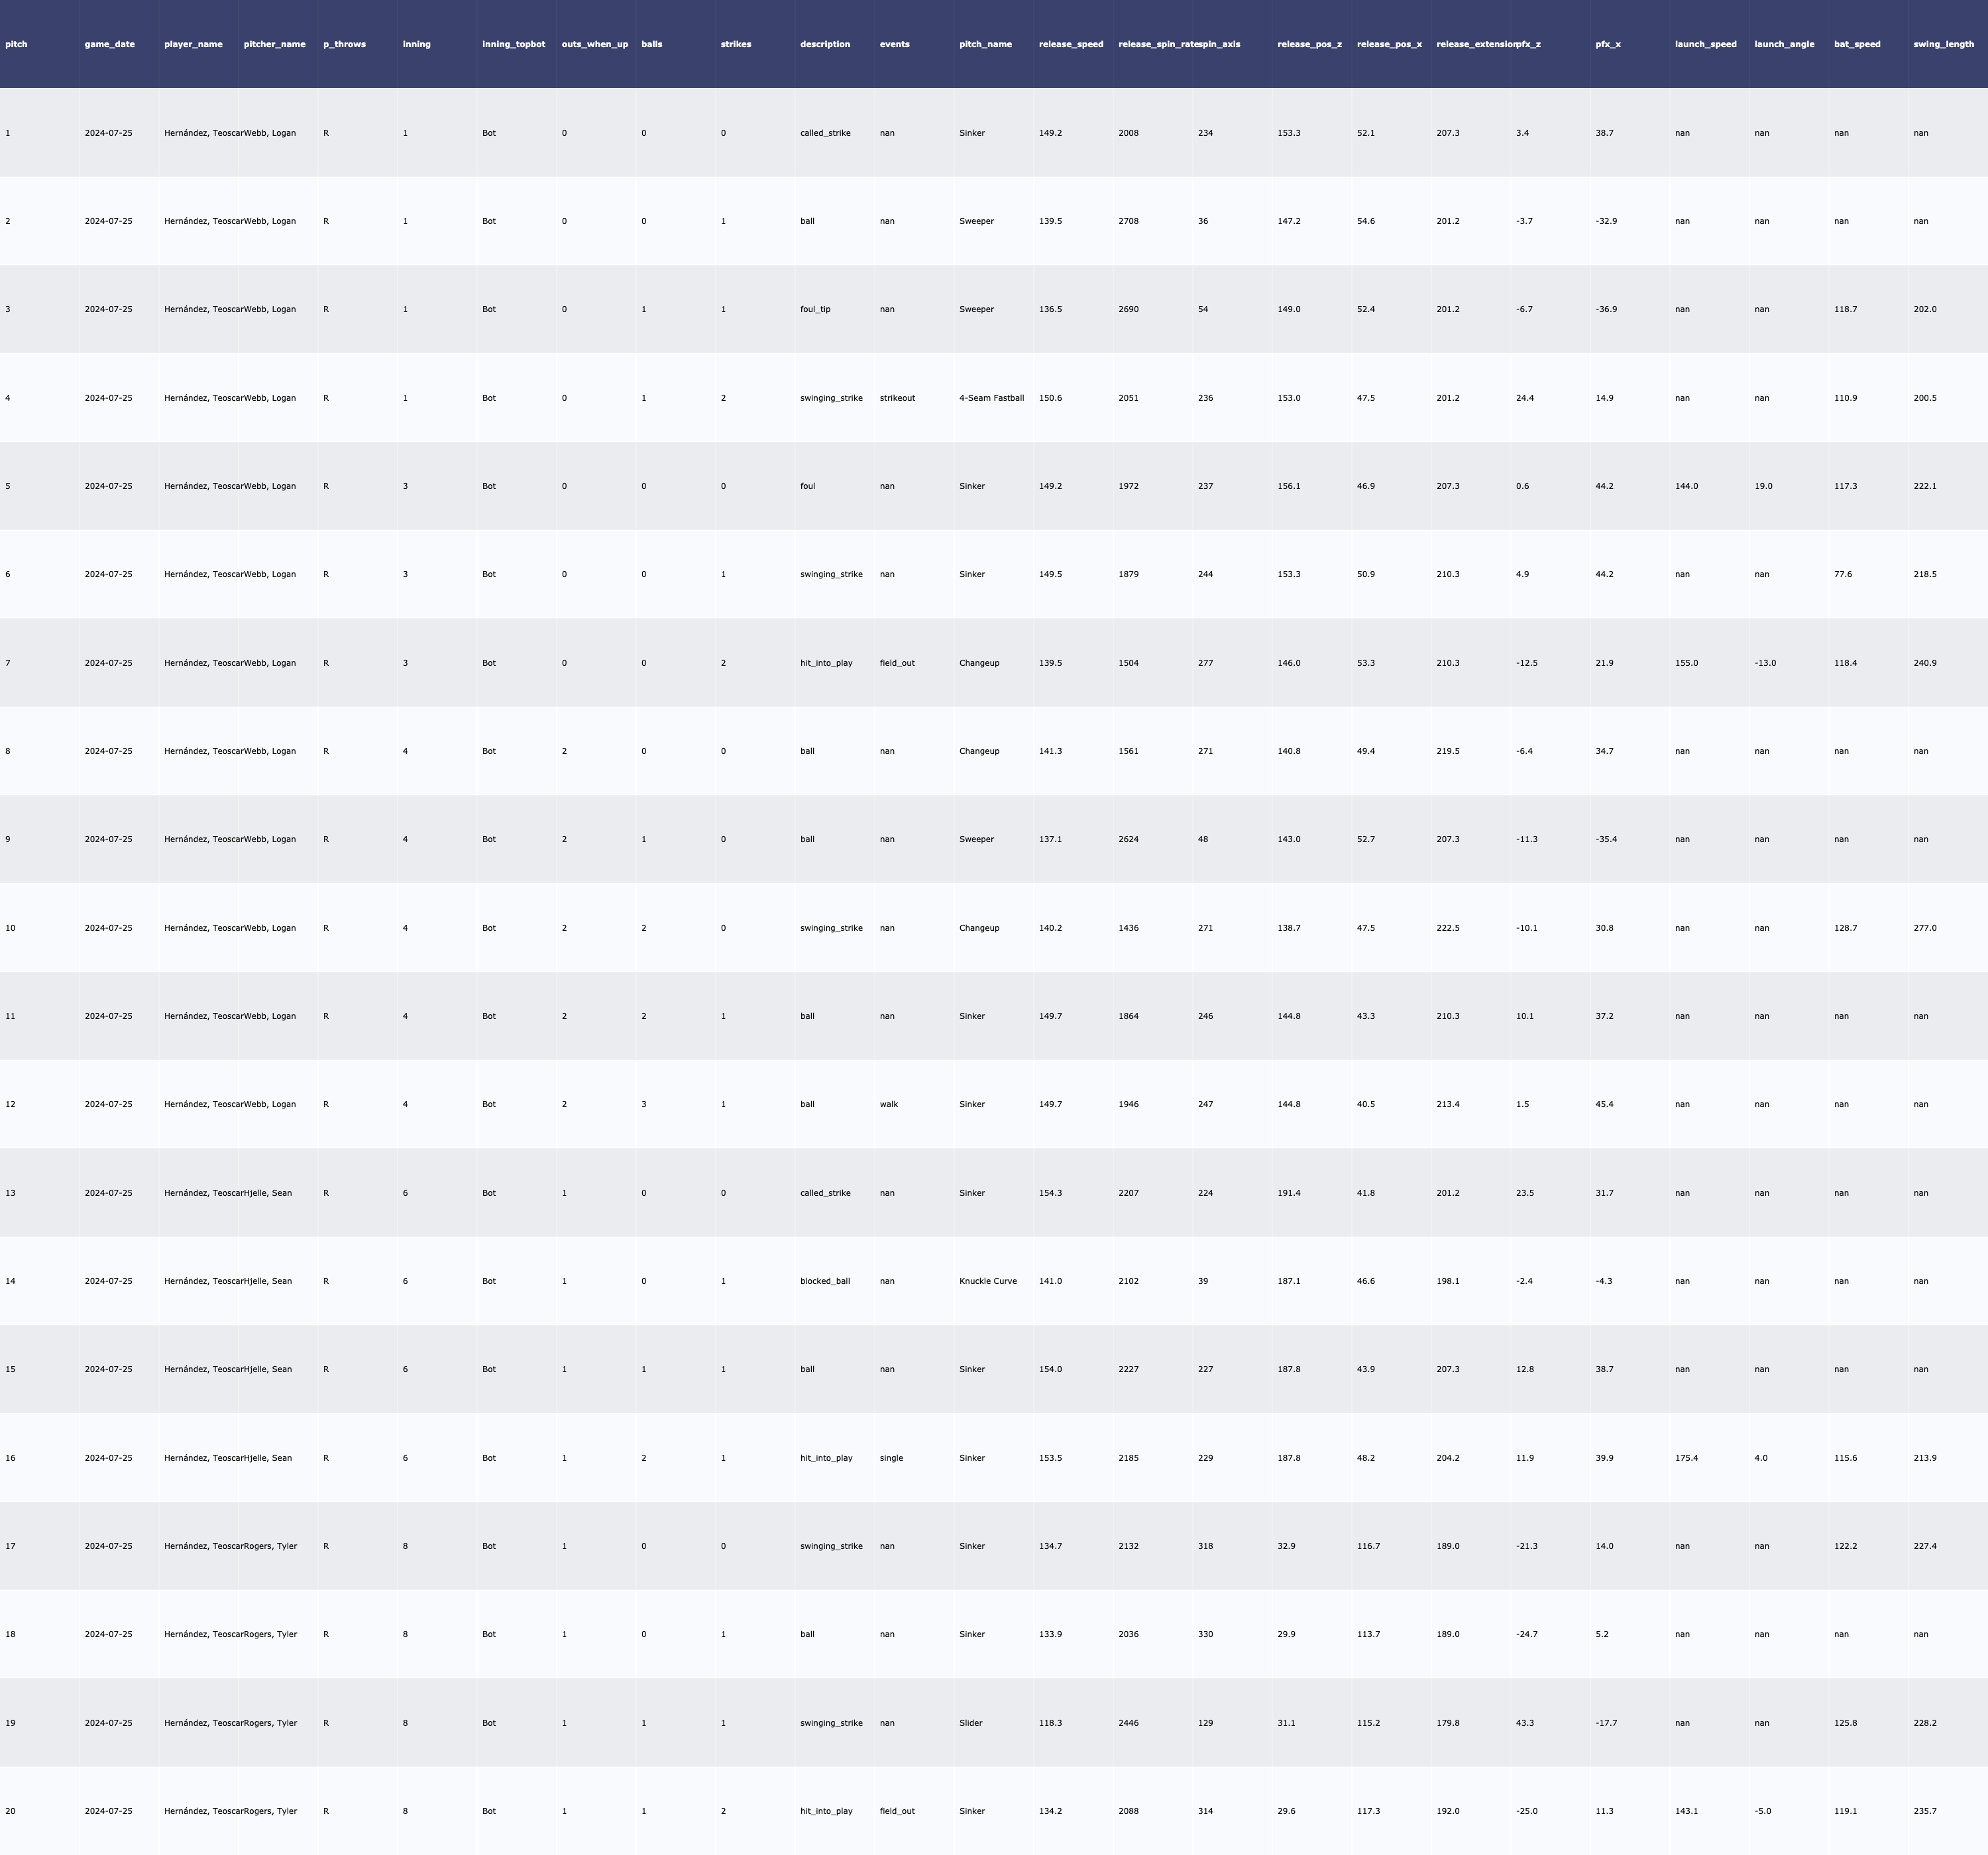The width and height of the screenshot is (1988, 1855).
Task: Click release speed value 118.3
Action: [1050, 1723]
